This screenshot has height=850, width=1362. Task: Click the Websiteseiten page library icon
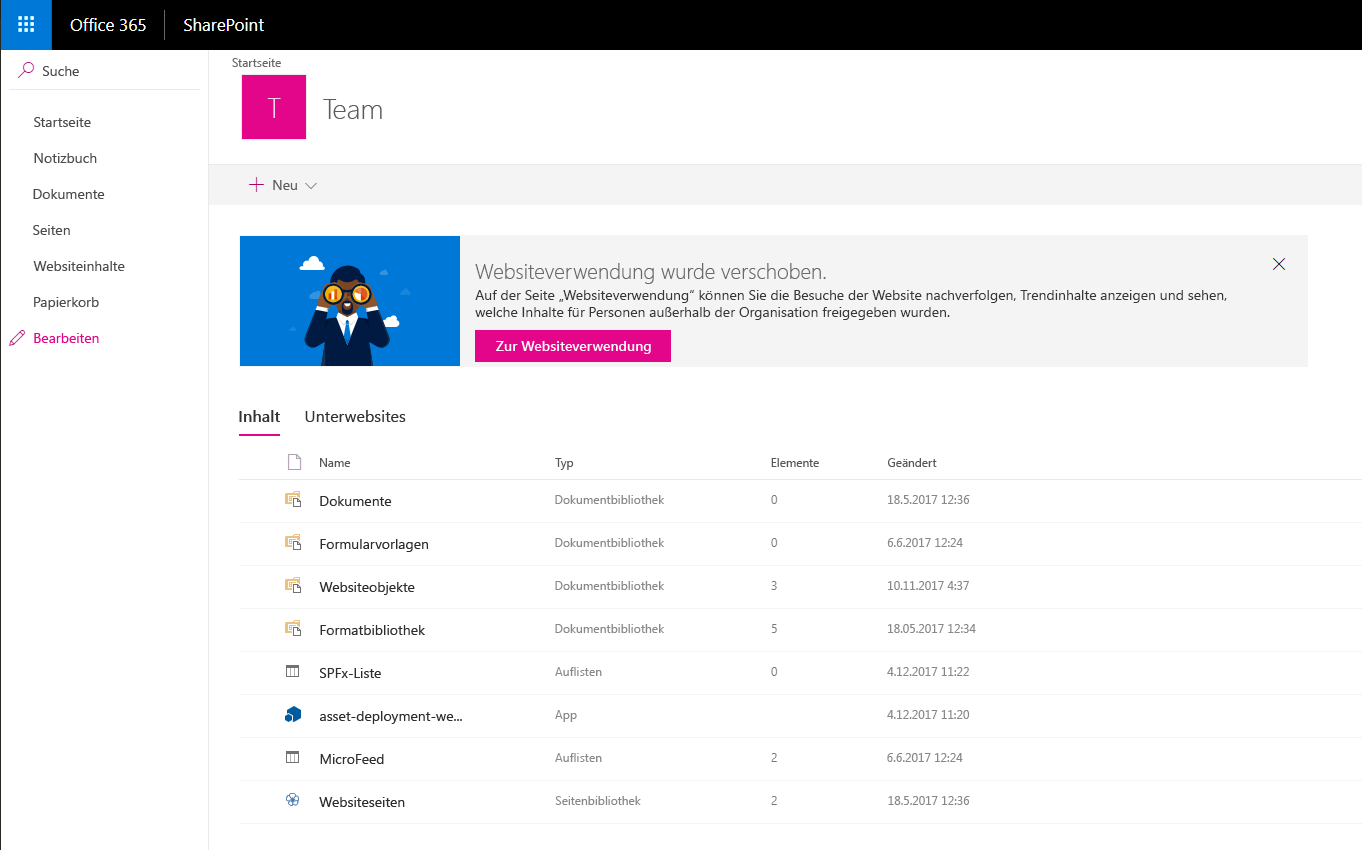pyautogui.click(x=291, y=800)
